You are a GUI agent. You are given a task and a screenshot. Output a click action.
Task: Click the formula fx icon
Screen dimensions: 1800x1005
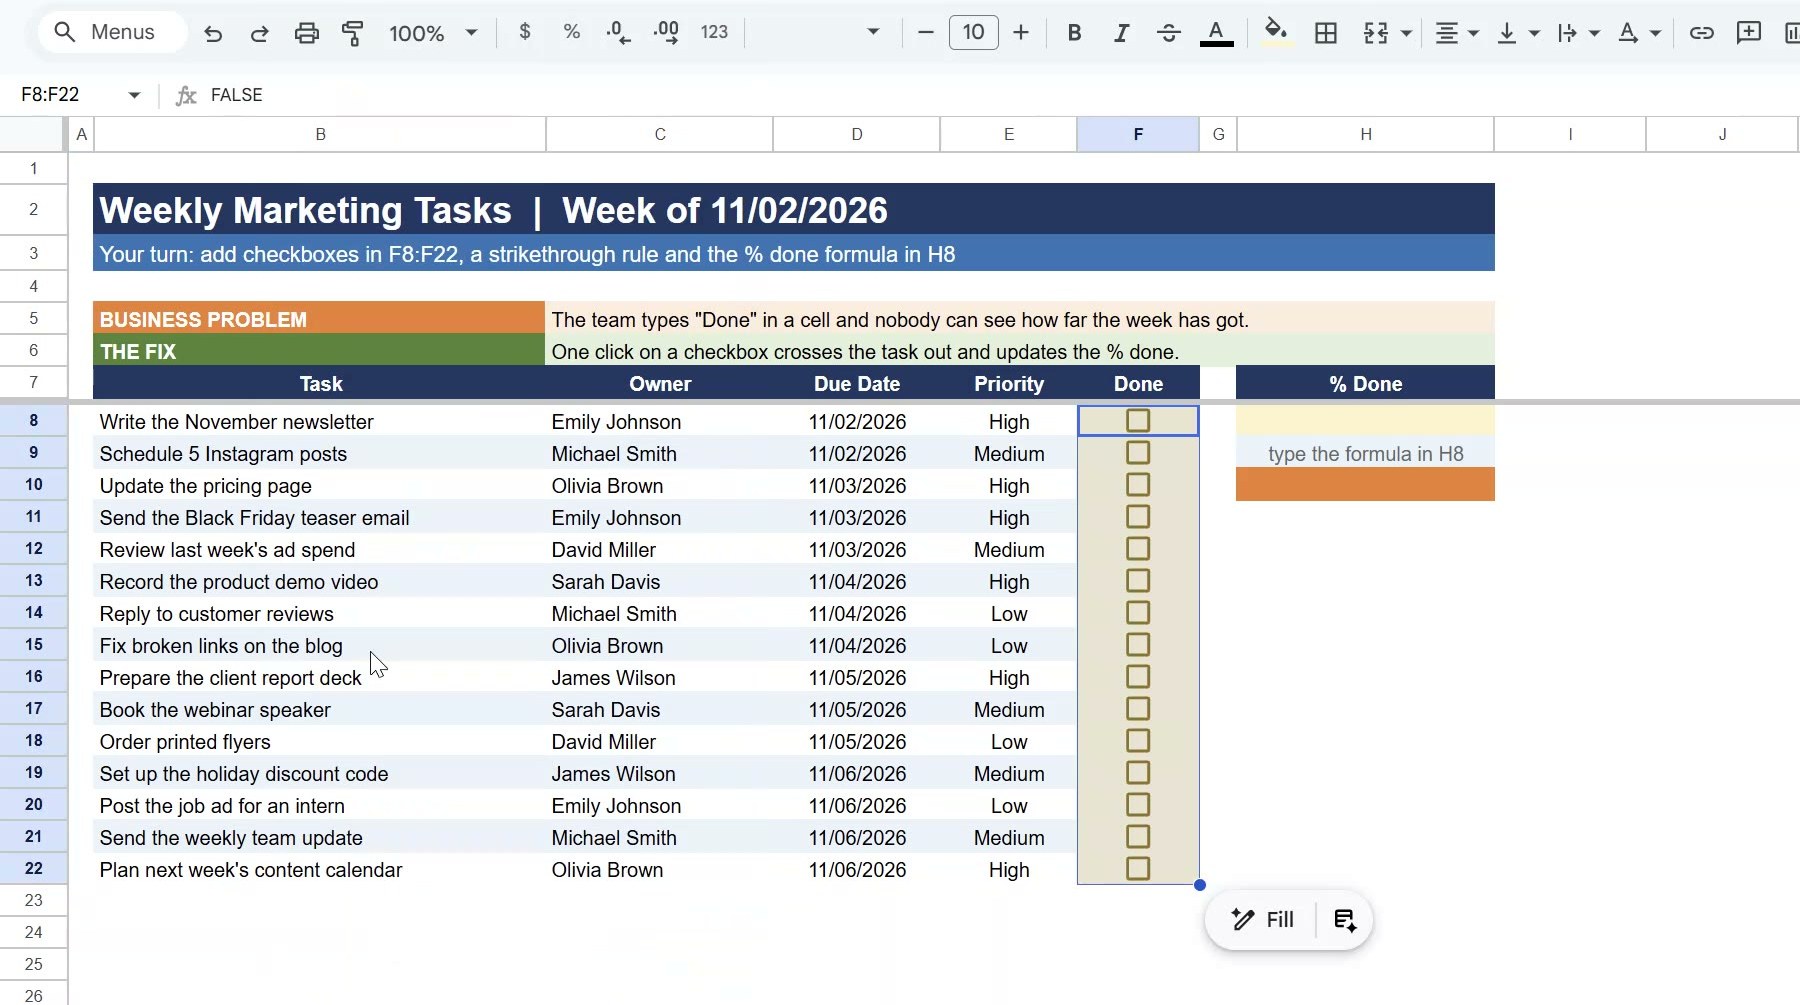coord(185,95)
